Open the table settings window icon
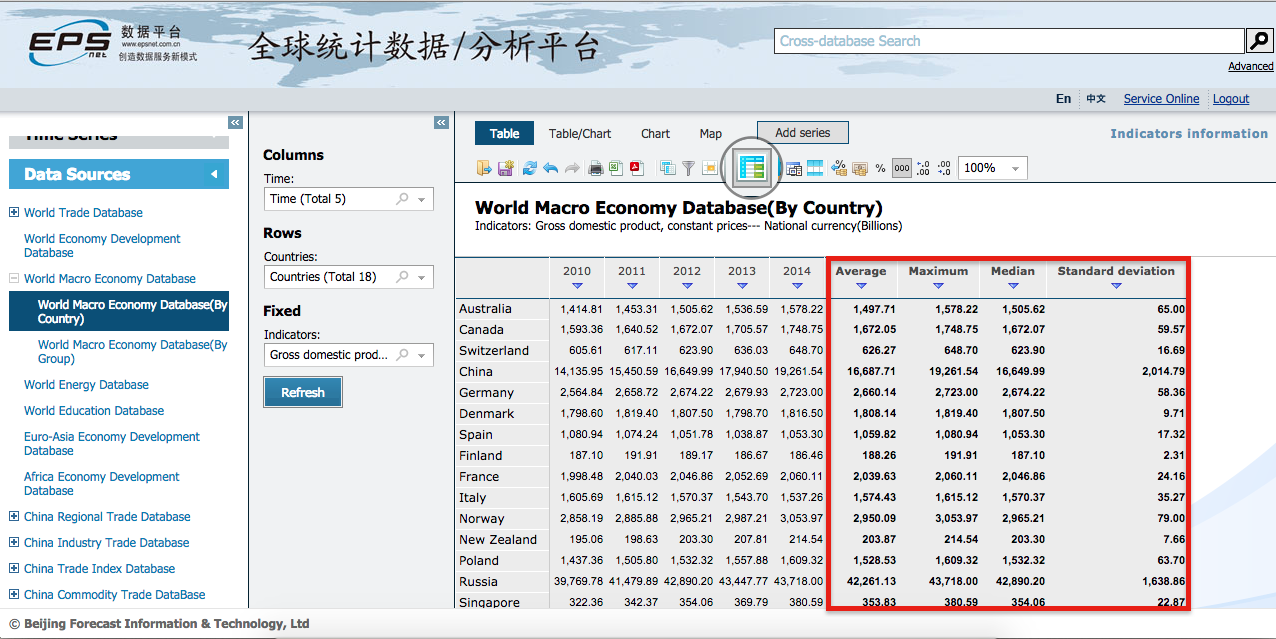Image resolution: width=1276 pixels, height=639 pixels. [x=794, y=169]
